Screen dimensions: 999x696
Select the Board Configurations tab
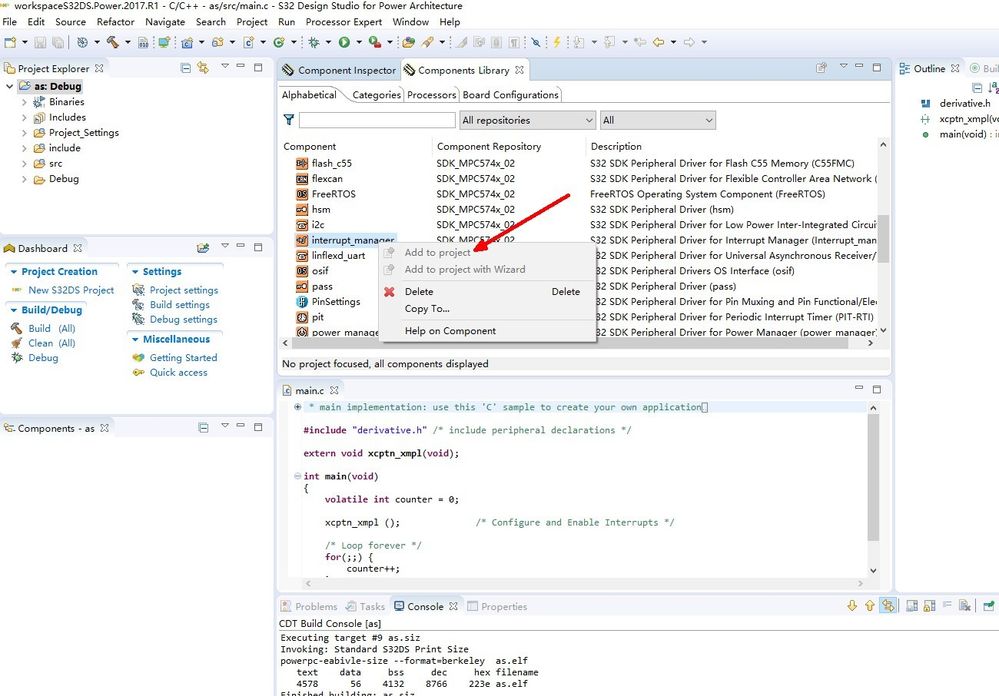(510, 95)
